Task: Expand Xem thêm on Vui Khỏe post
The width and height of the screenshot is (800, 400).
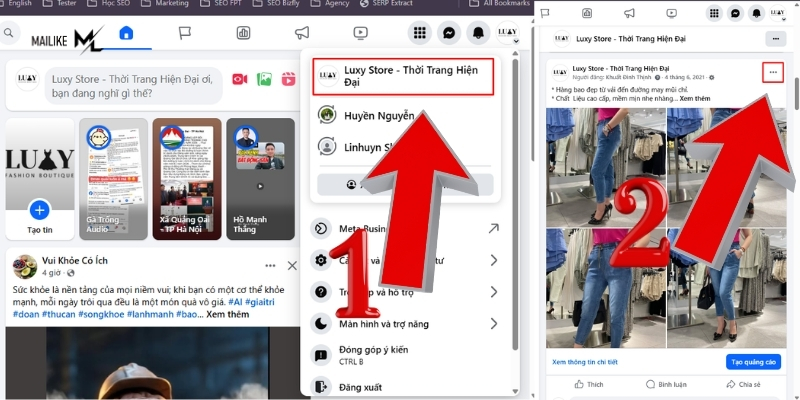Action: (x=228, y=314)
